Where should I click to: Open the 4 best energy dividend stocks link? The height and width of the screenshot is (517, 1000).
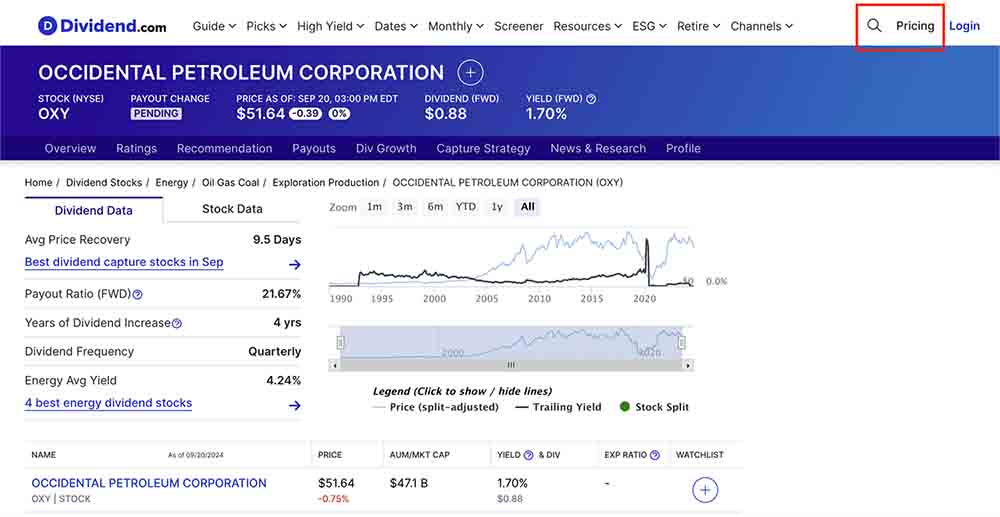point(108,403)
